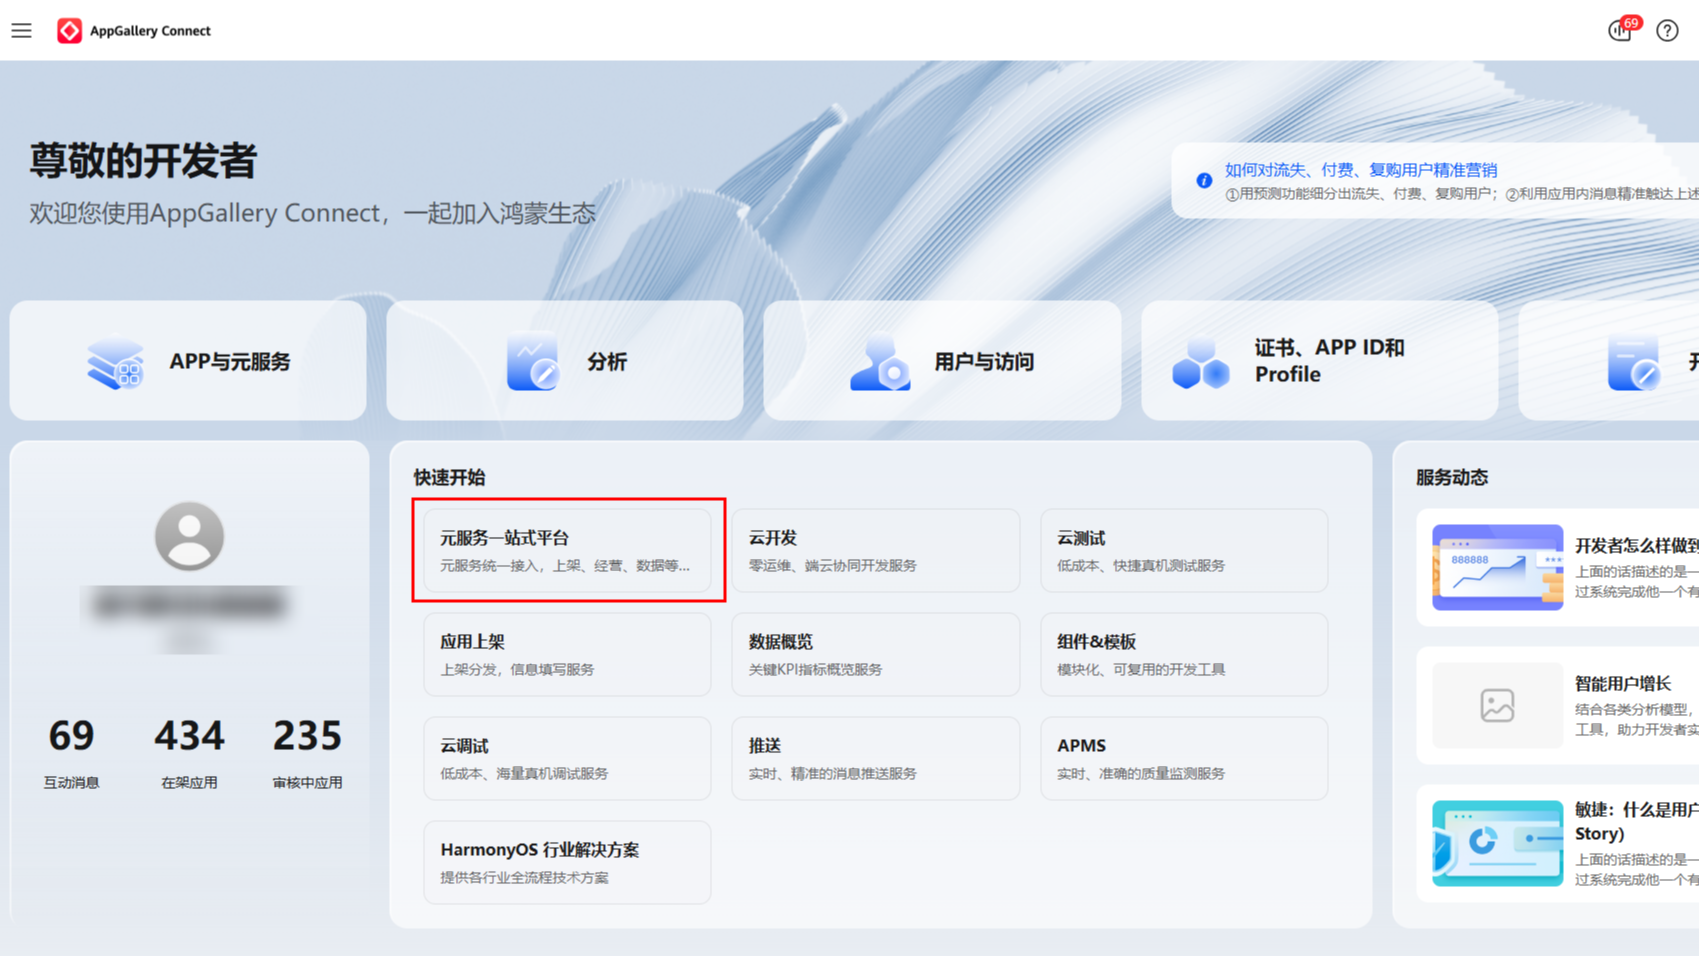Open the help question mark icon
The image size is (1699, 956).
[x=1667, y=31]
